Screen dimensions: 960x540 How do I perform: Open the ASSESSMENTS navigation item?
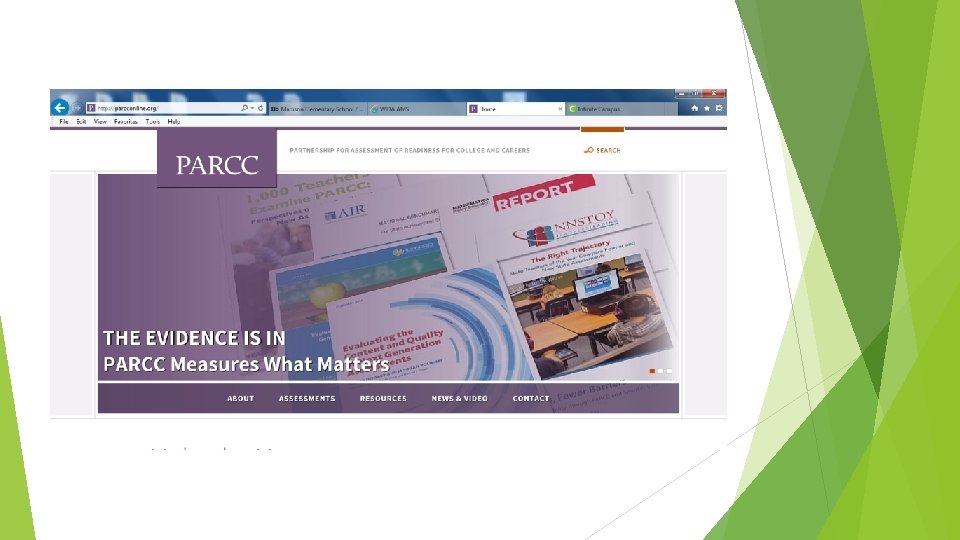307,399
